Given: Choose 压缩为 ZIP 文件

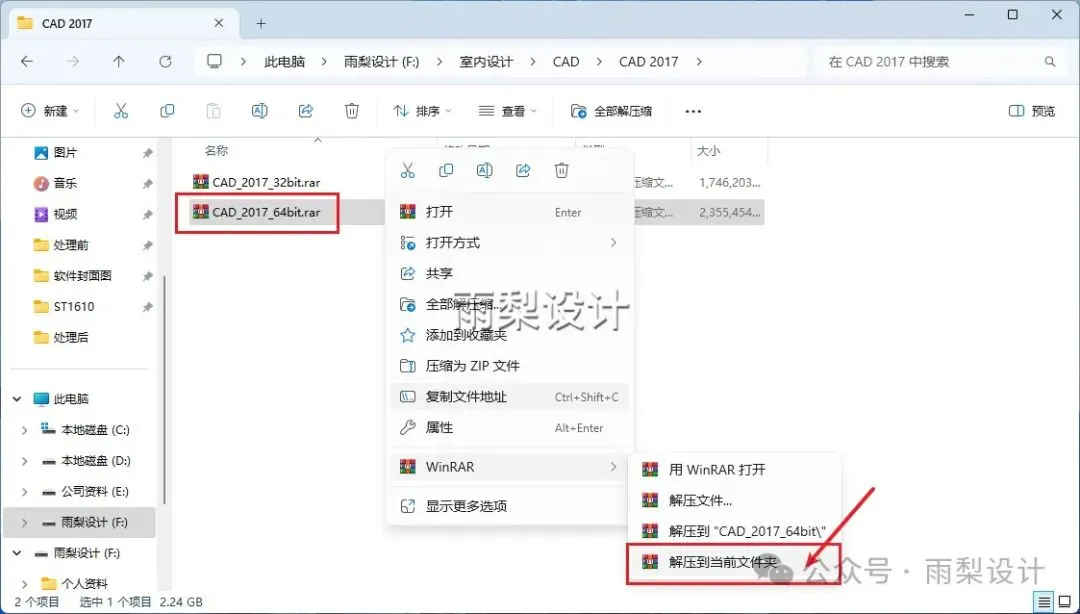Looking at the screenshot, I should point(510,366).
